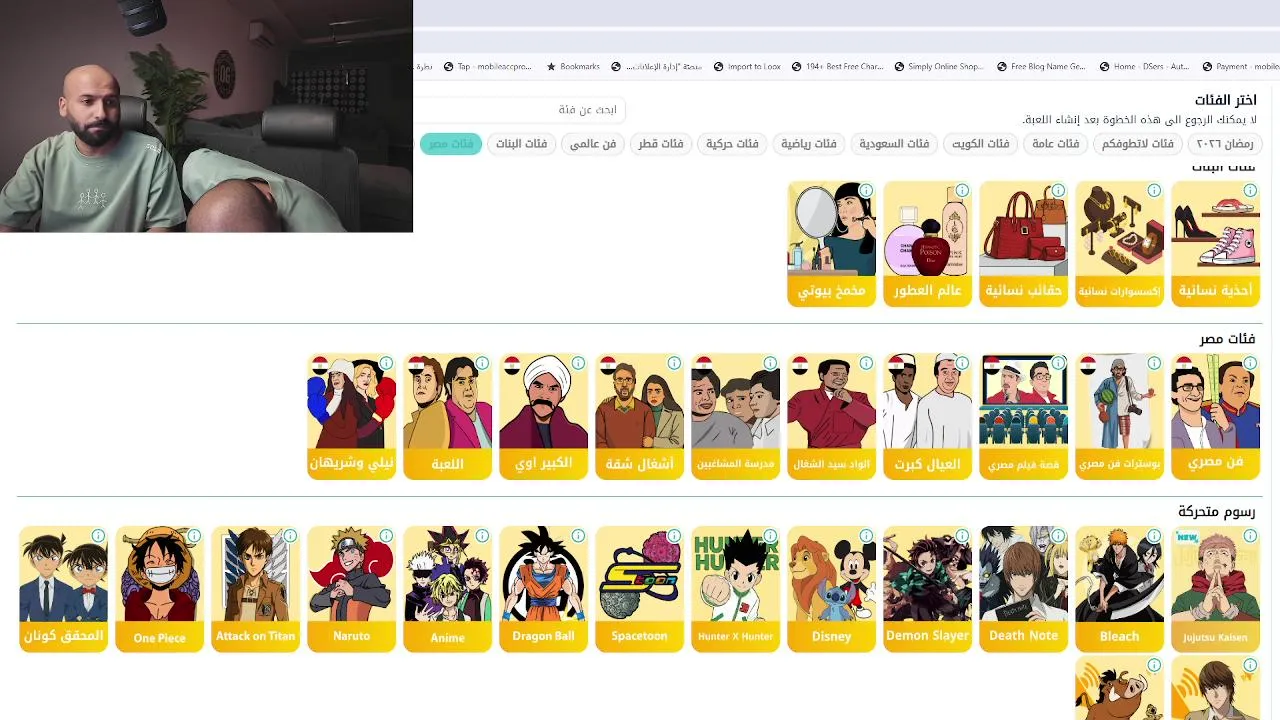Pick the Dragon Ball category card
This screenshot has height=720, width=1280.
[543, 589]
